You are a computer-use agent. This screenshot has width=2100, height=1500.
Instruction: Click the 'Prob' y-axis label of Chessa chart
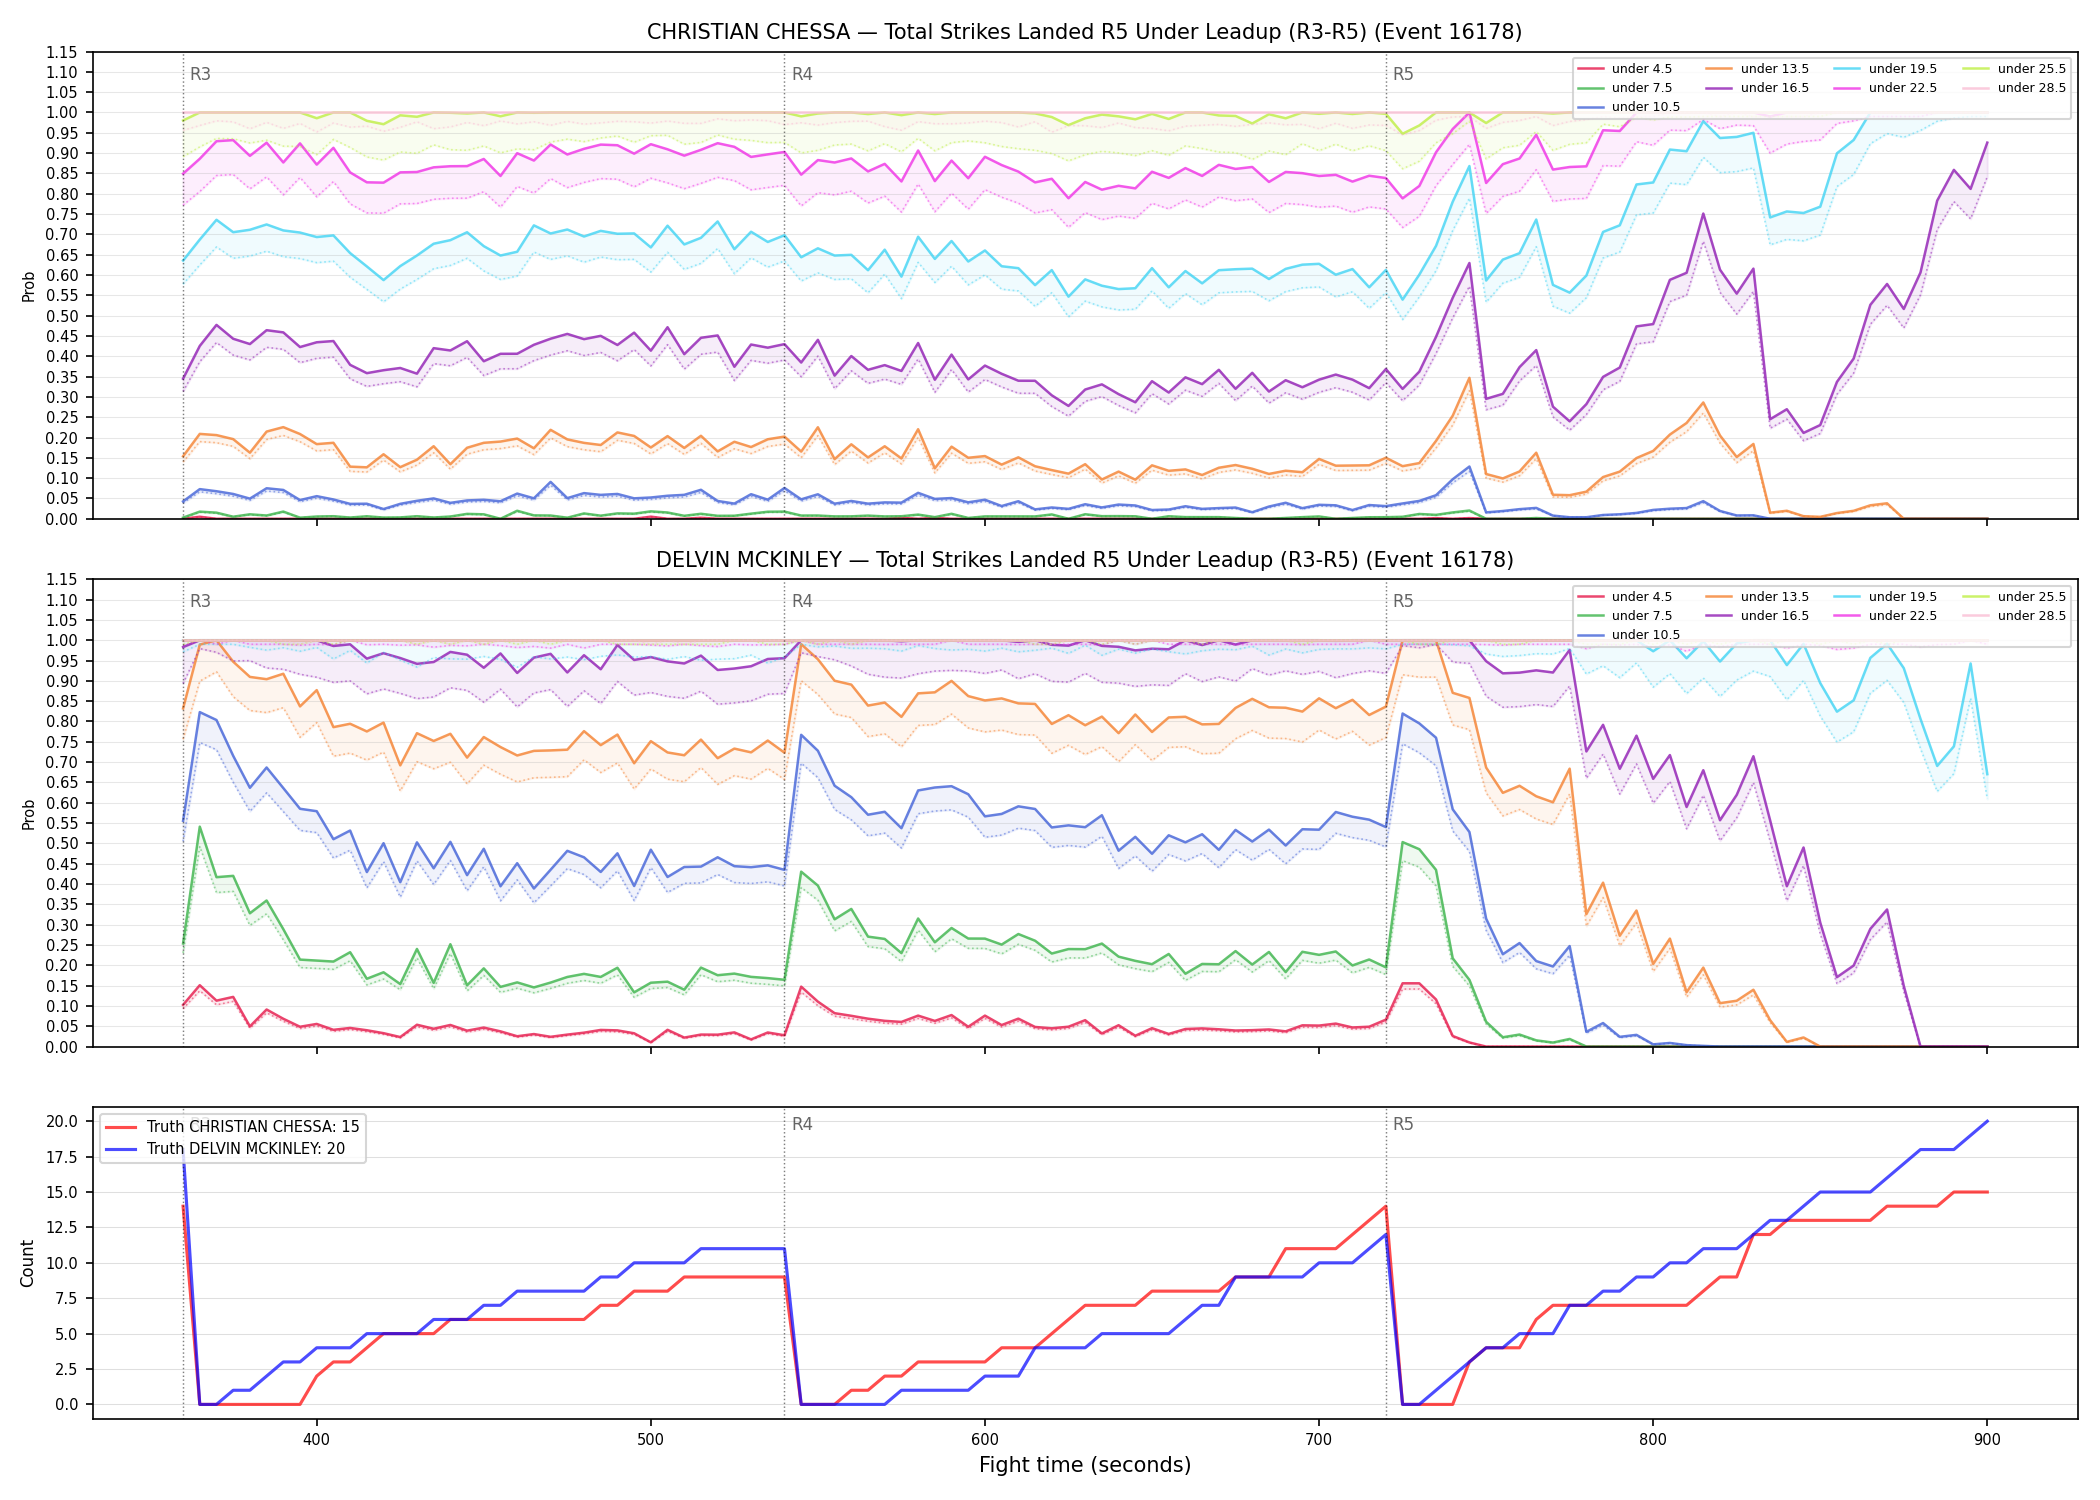pyautogui.click(x=29, y=286)
